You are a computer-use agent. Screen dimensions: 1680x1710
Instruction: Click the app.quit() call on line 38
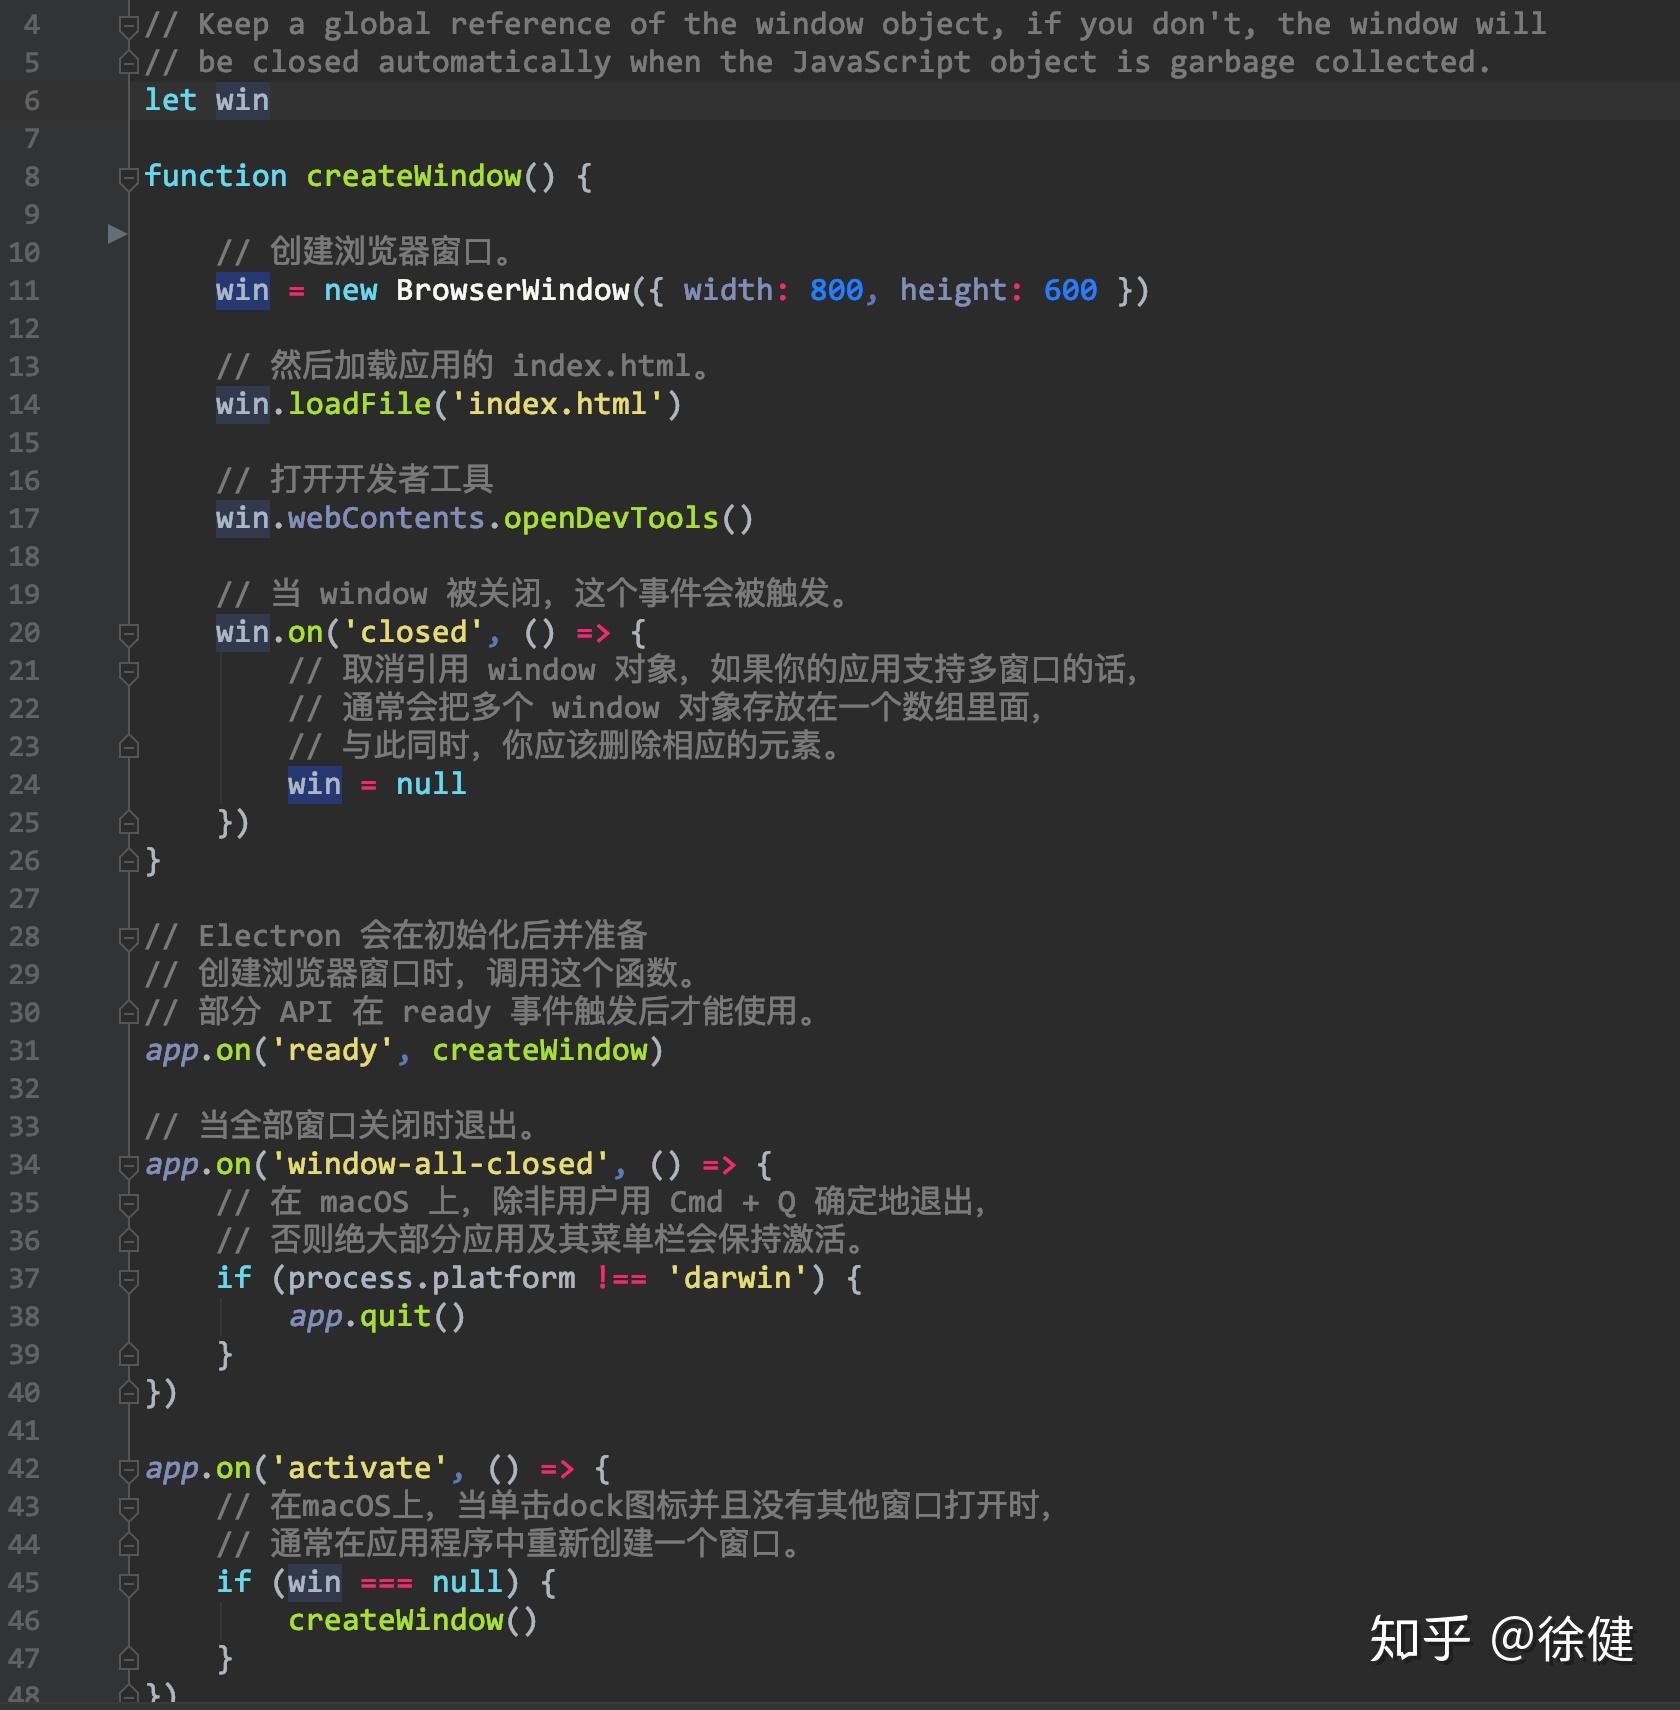375,1316
